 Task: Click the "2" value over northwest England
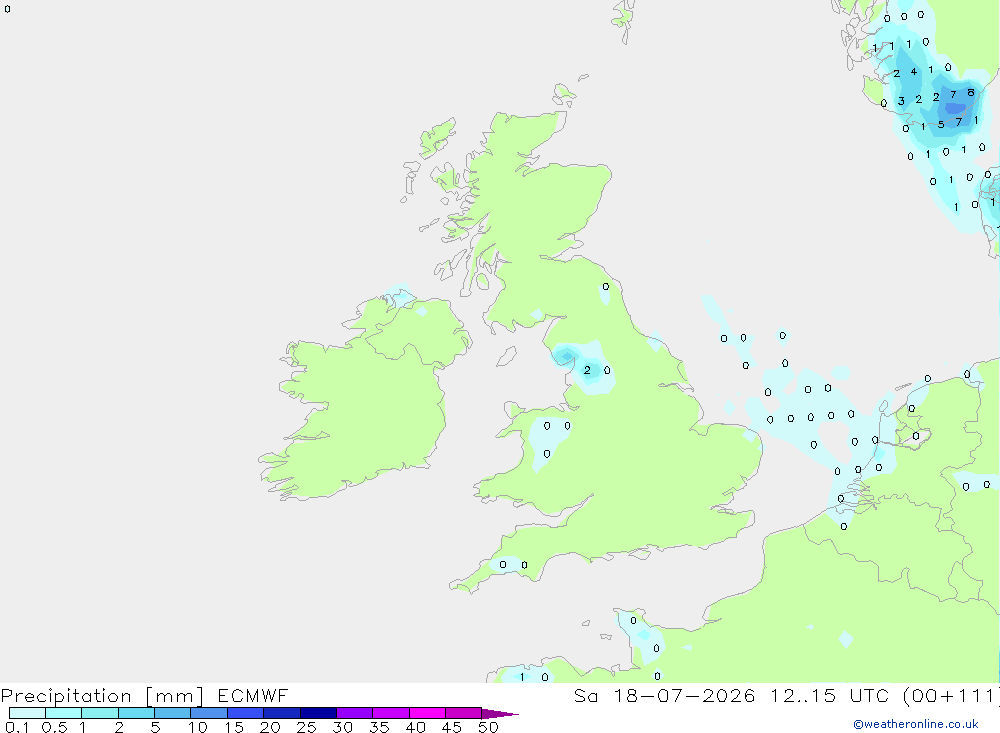[x=587, y=370]
